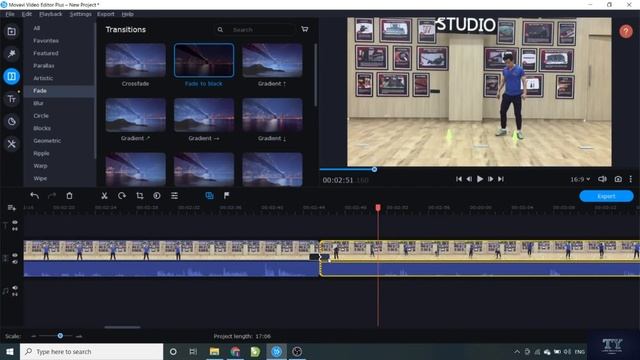Open the Import media tab icon
Screen dimensions: 640x360
[11, 31]
